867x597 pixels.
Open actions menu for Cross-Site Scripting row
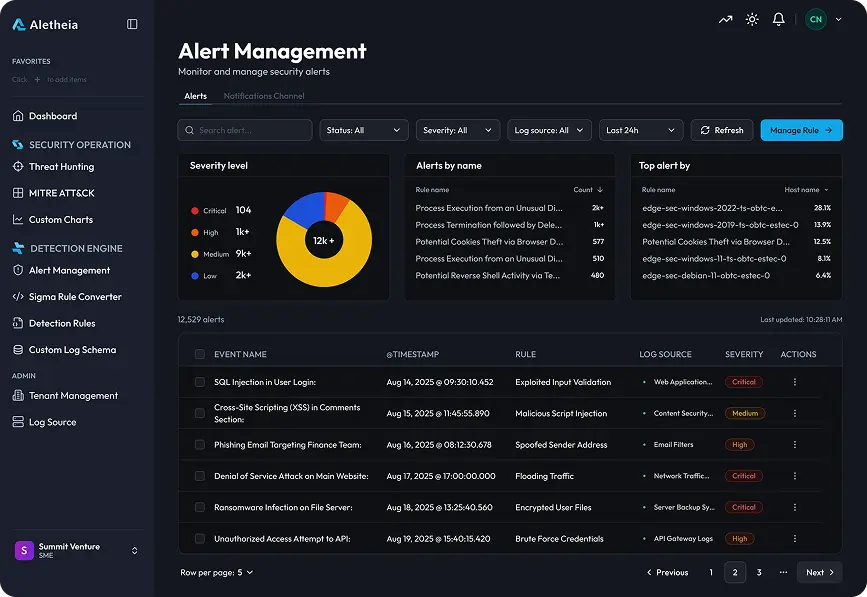point(795,413)
